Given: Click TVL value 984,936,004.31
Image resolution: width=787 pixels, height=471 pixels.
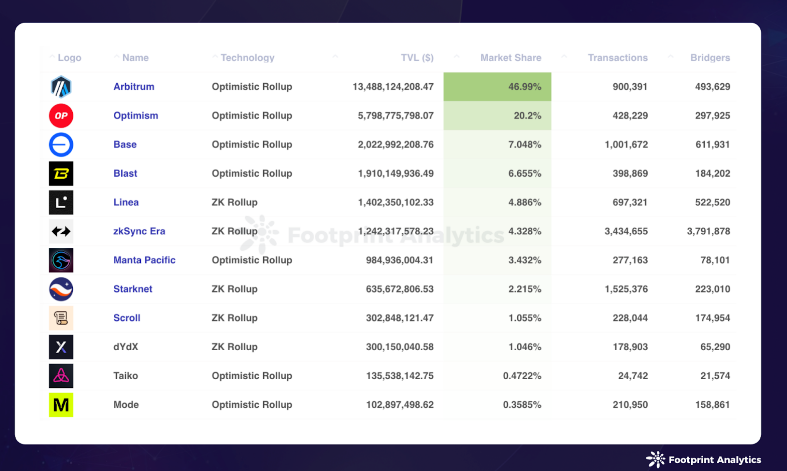Looking at the screenshot, I should coord(400,260).
